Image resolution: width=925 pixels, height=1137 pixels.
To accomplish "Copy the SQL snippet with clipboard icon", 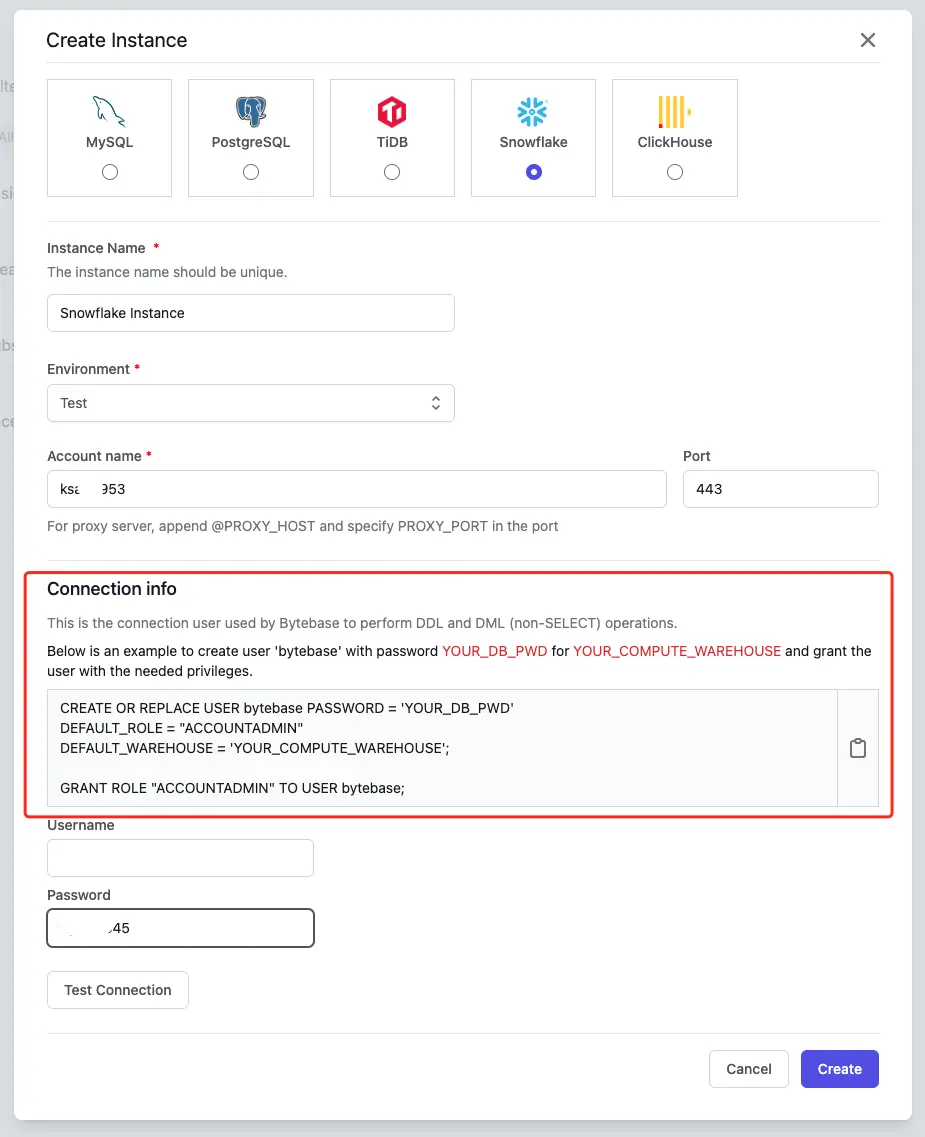I will point(858,748).
